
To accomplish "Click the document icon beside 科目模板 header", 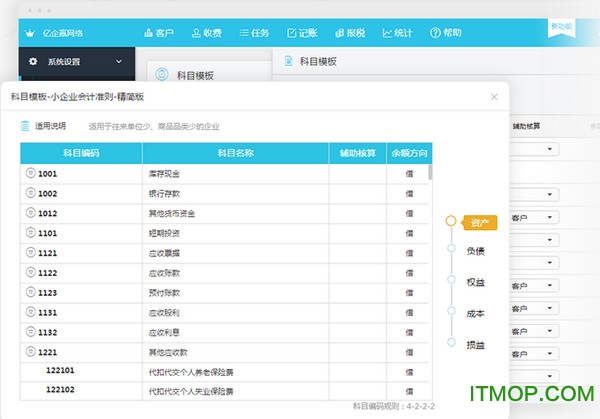I will pos(289,61).
